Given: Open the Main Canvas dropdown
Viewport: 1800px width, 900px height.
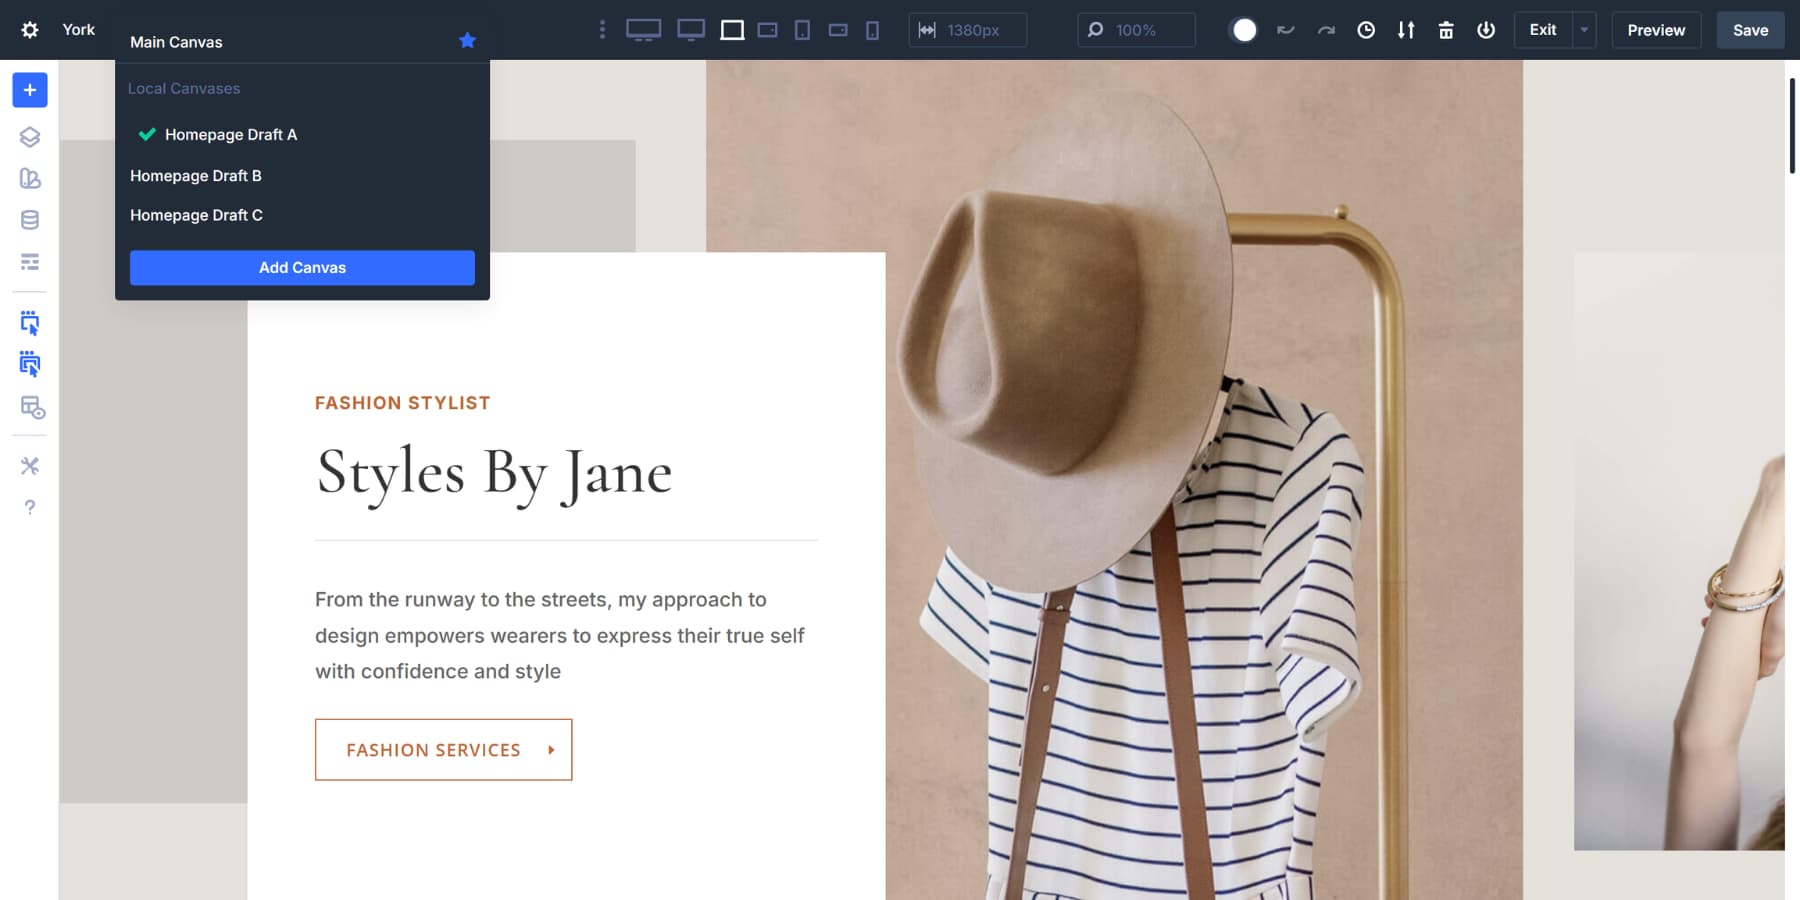Looking at the screenshot, I should [x=176, y=42].
